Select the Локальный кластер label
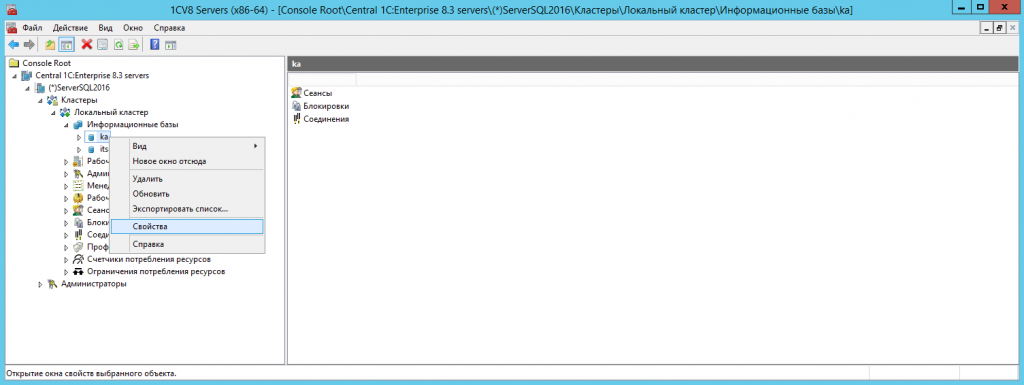Screen dimensions: 1024x385 click(111, 113)
